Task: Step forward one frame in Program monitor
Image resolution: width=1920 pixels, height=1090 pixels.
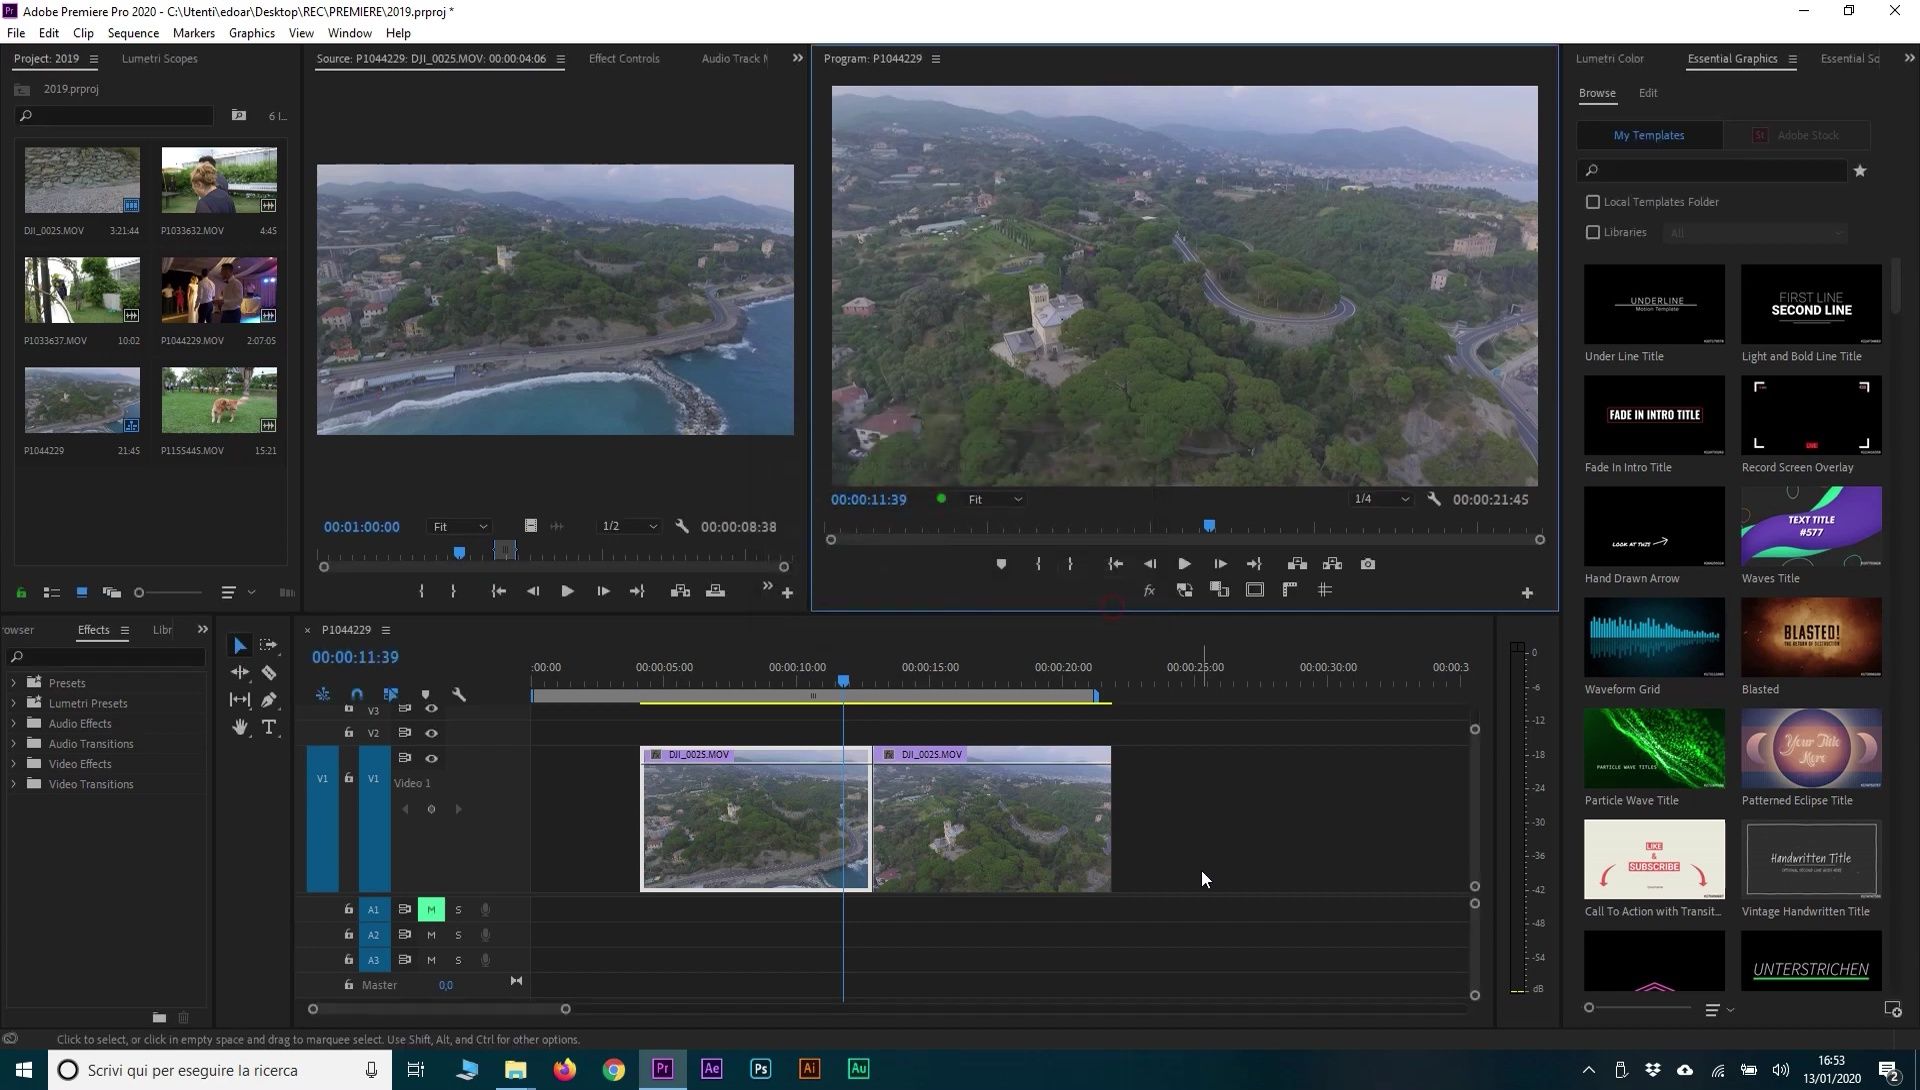Action: click(1220, 564)
